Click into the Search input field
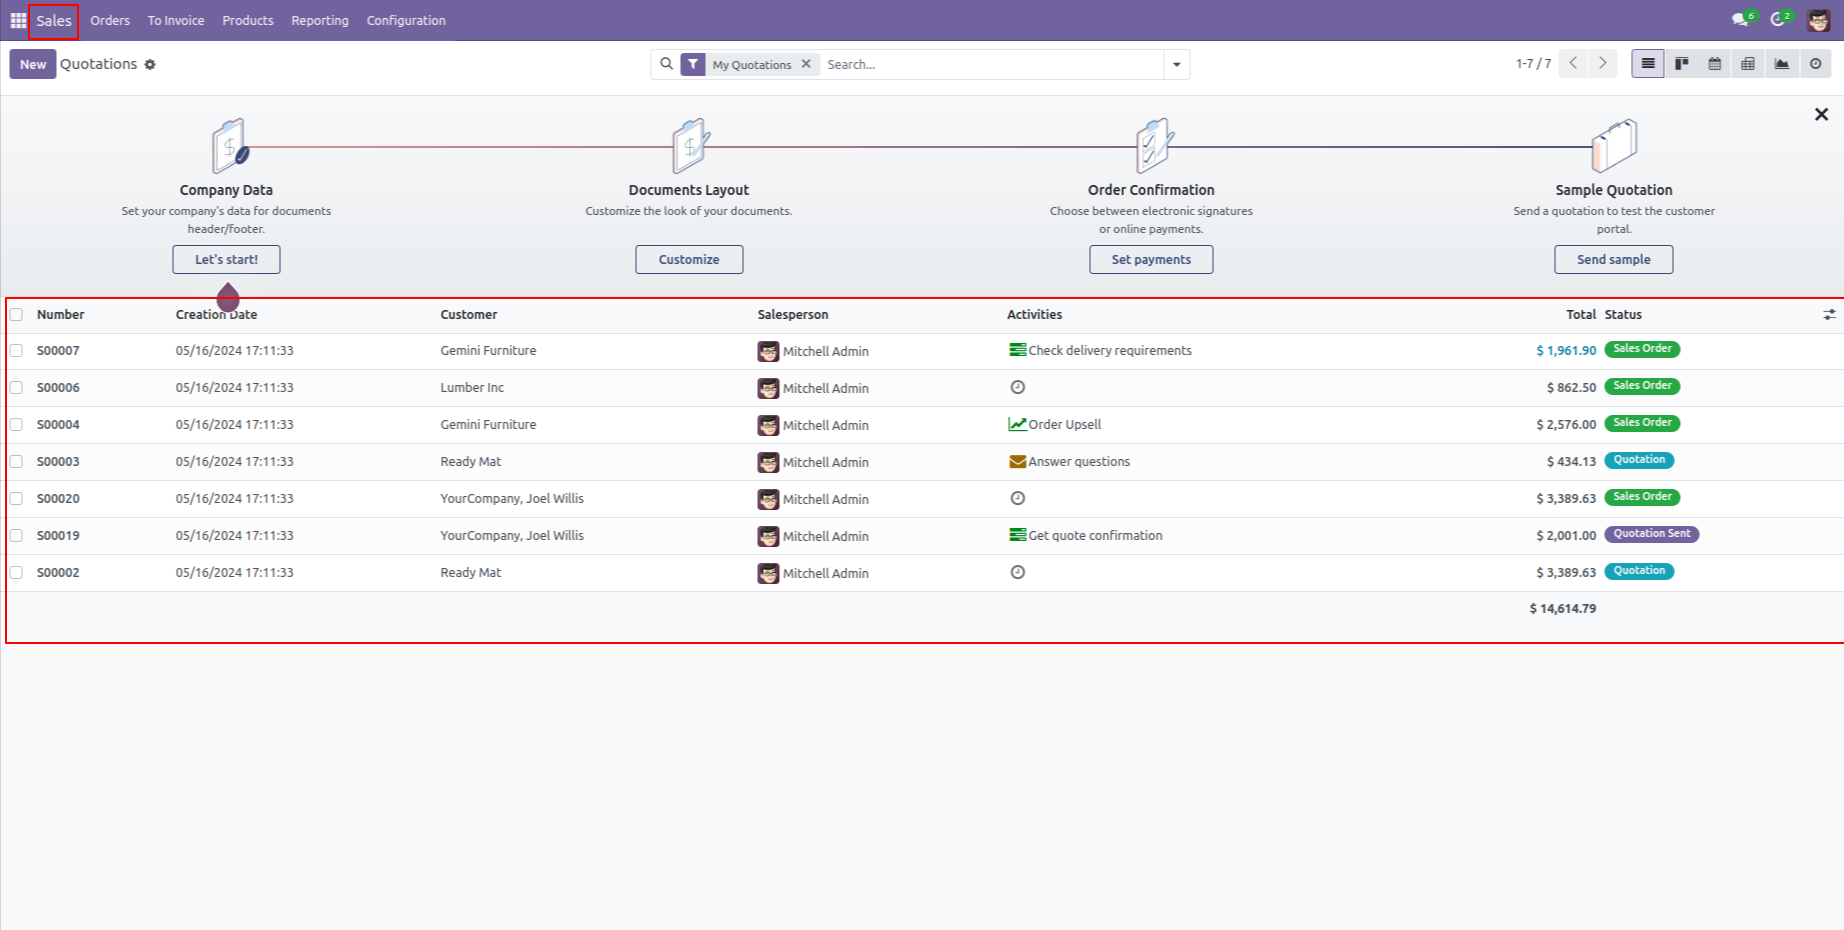The height and width of the screenshot is (930, 1844). coord(990,65)
